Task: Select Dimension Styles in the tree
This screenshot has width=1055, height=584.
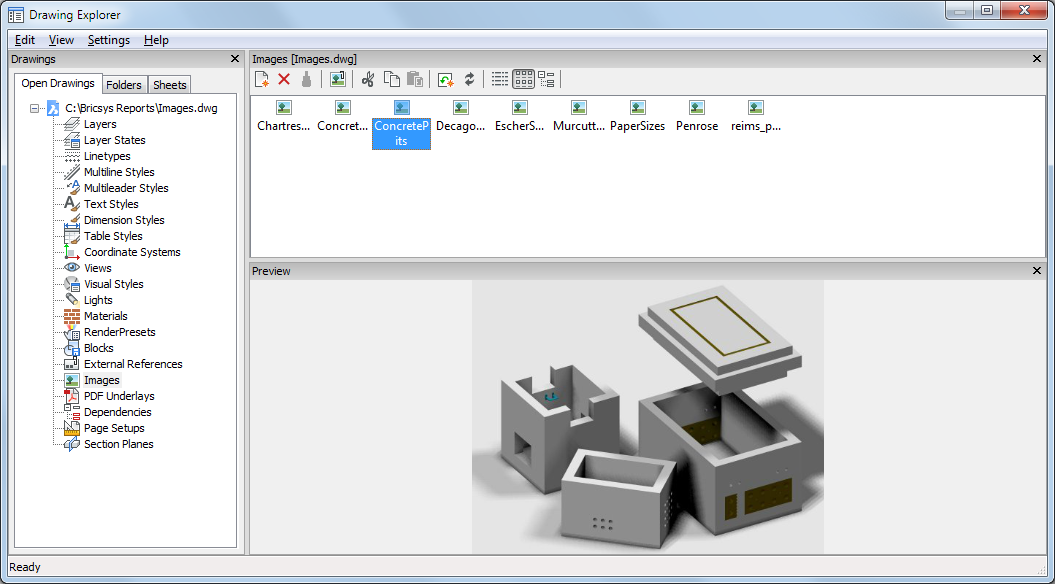Action: [124, 220]
